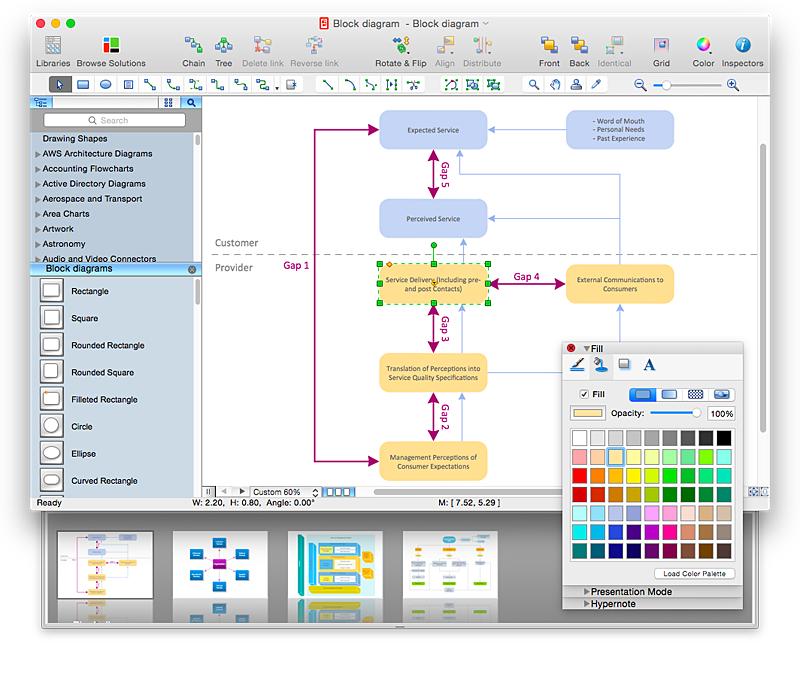
Task: Select the Tree connection mode icon
Action: (x=224, y=46)
